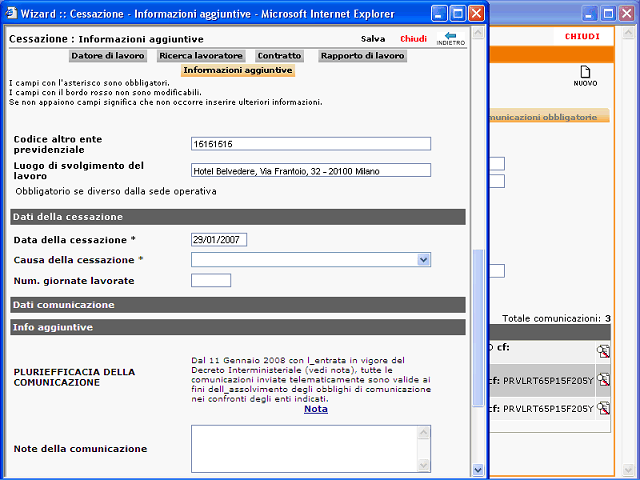Select the Rapporto di lavoro tab
640x480 pixels.
pyautogui.click(x=362, y=56)
